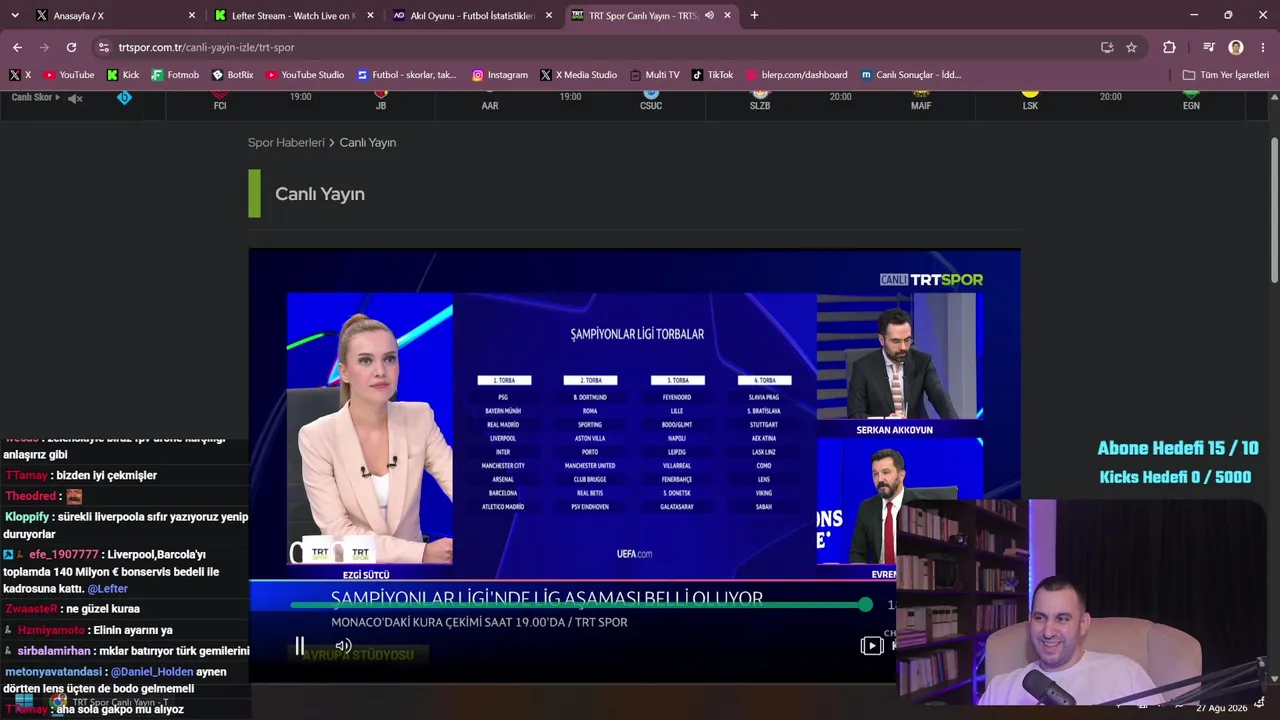Open the Chrome profile avatar
The image size is (1280, 720).
pos(1236,47)
